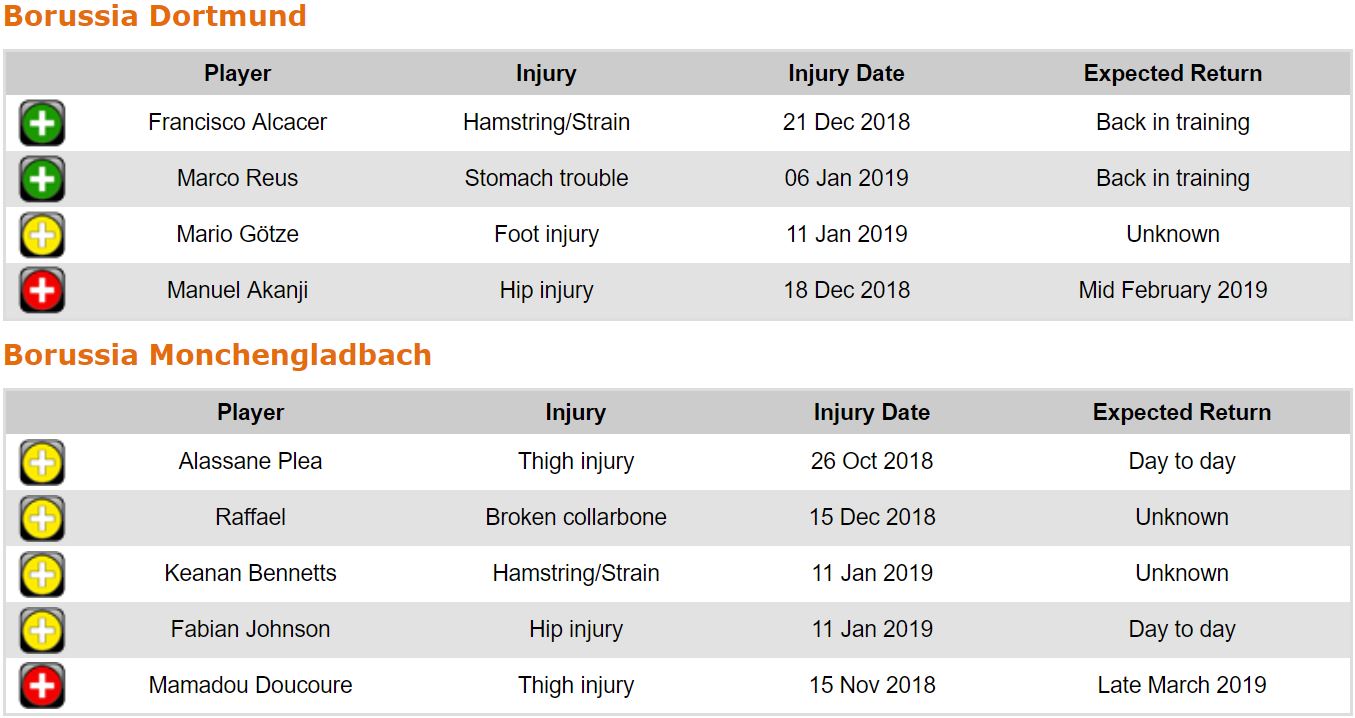Click green status icon beside Francisco Alcacer

click(42, 124)
